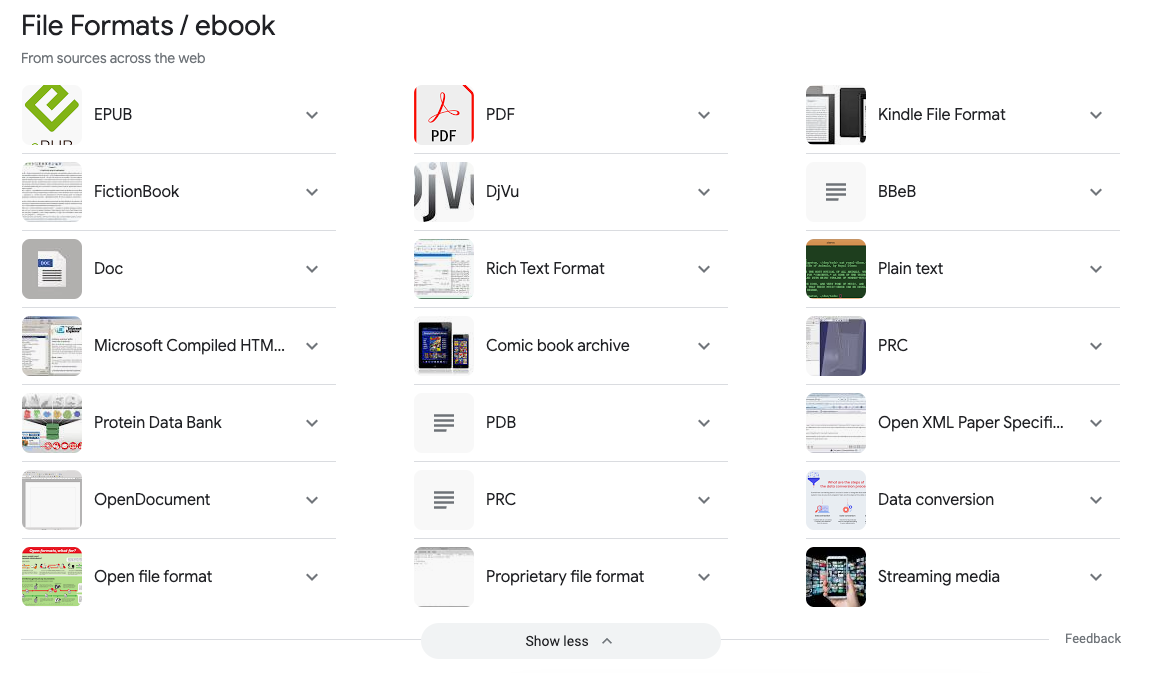Click the Plain text thumbnail
Image resolution: width=1170 pixels, height=673 pixels.
[x=836, y=269]
